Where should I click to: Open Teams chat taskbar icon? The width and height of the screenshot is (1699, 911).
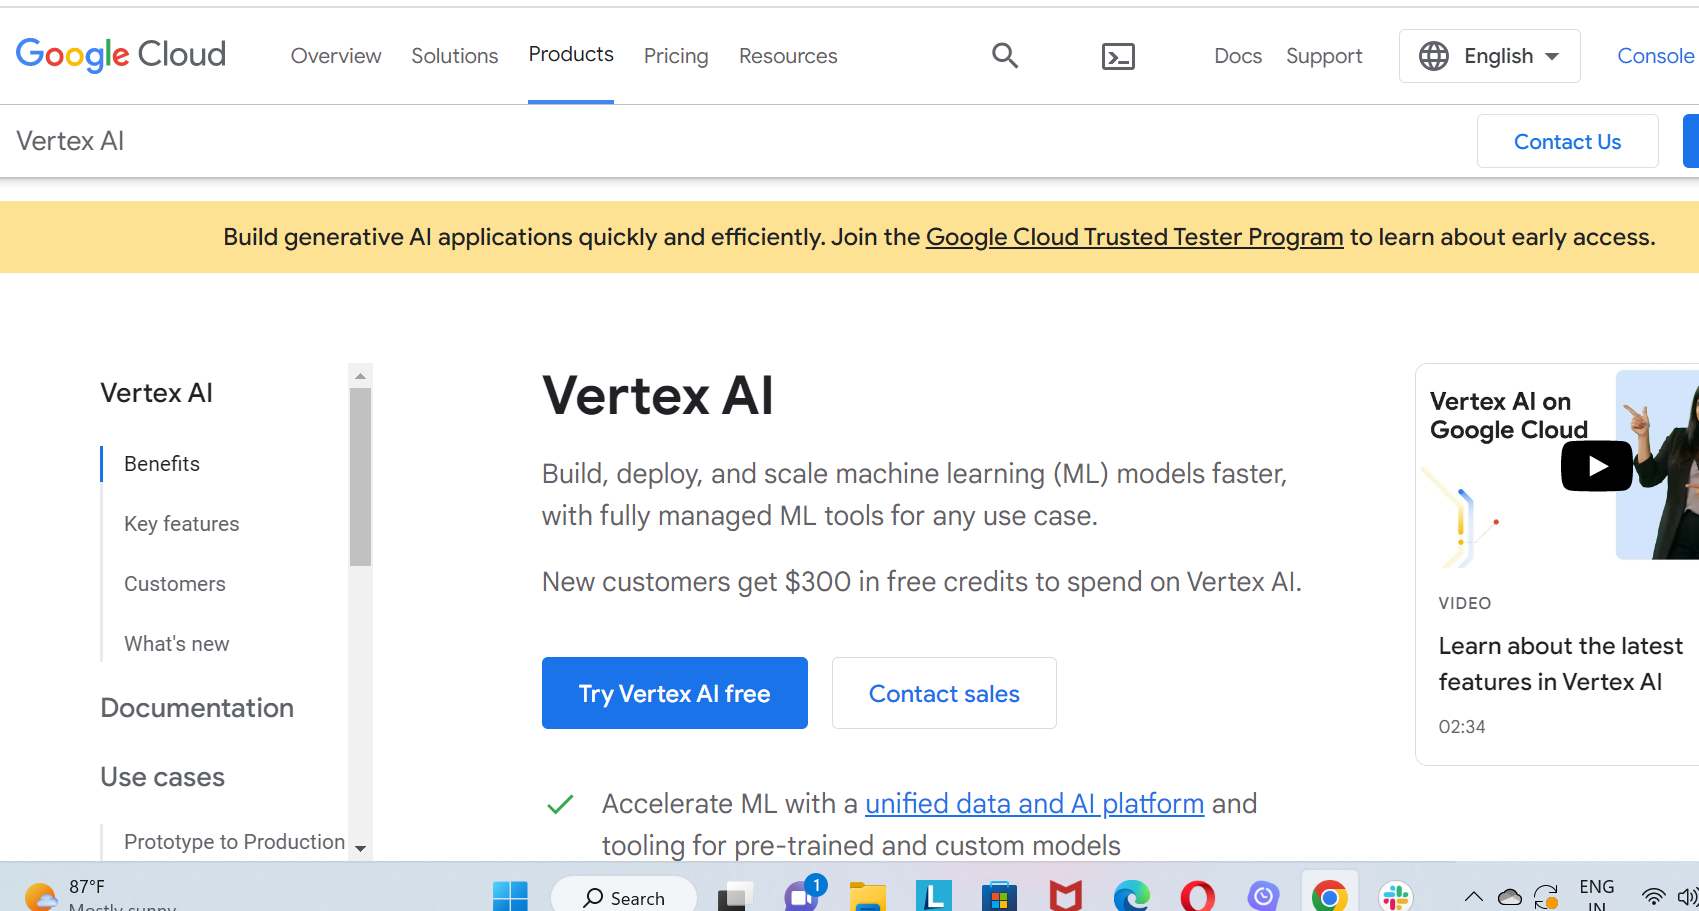point(802,895)
